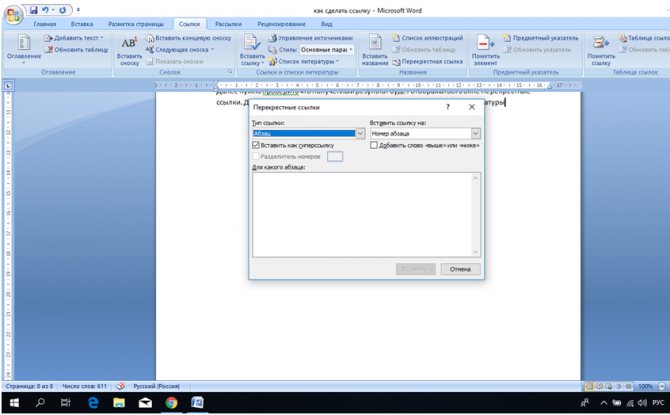Toggle Вставить как гиперссылку checkbox
This screenshot has width=670, height=415.
click(x=256, y=145)
